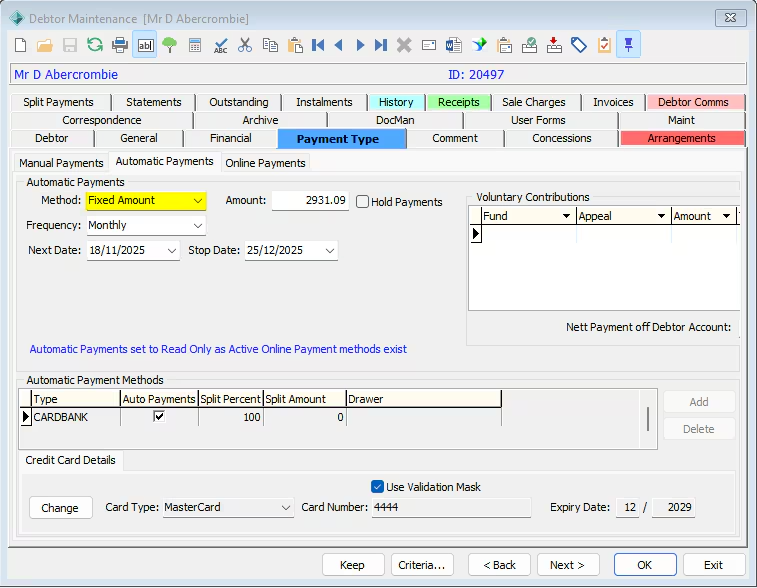The width and height of the screenshot is (757, 588).
Task: Click the green tree icon
Action: click(x=169, y=45)
